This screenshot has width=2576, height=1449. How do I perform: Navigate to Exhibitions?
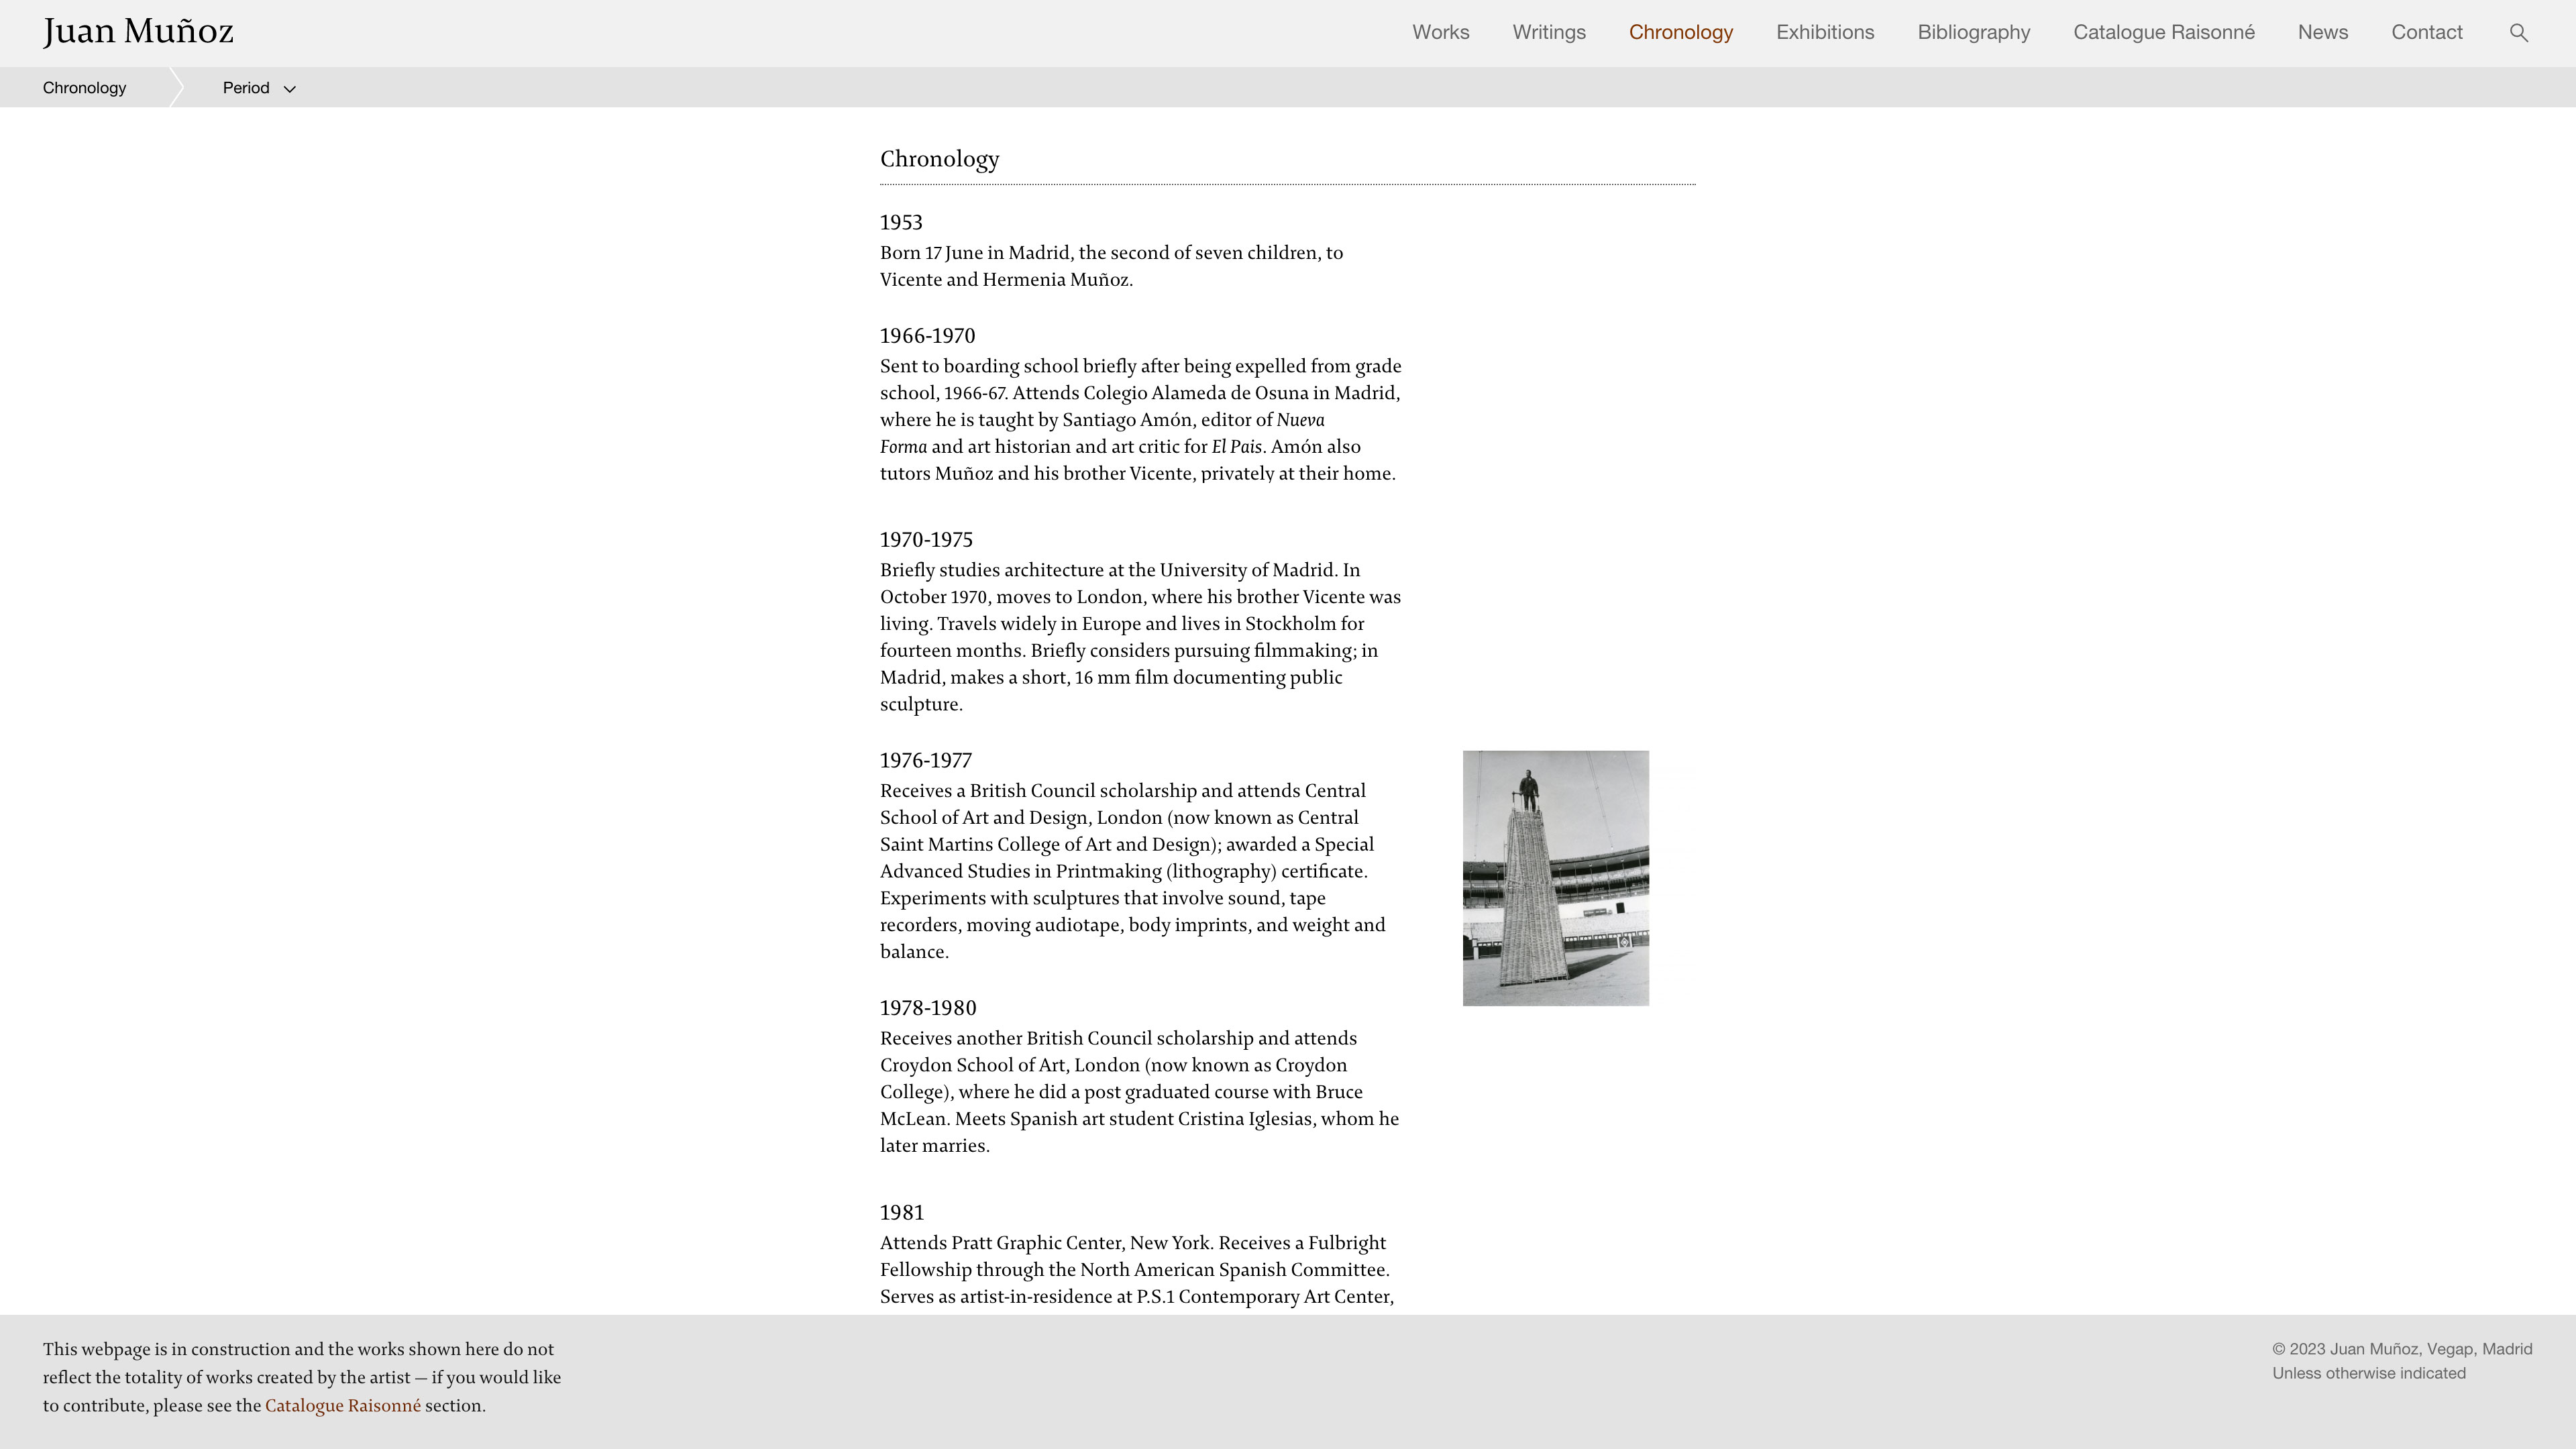[1824, 32]
